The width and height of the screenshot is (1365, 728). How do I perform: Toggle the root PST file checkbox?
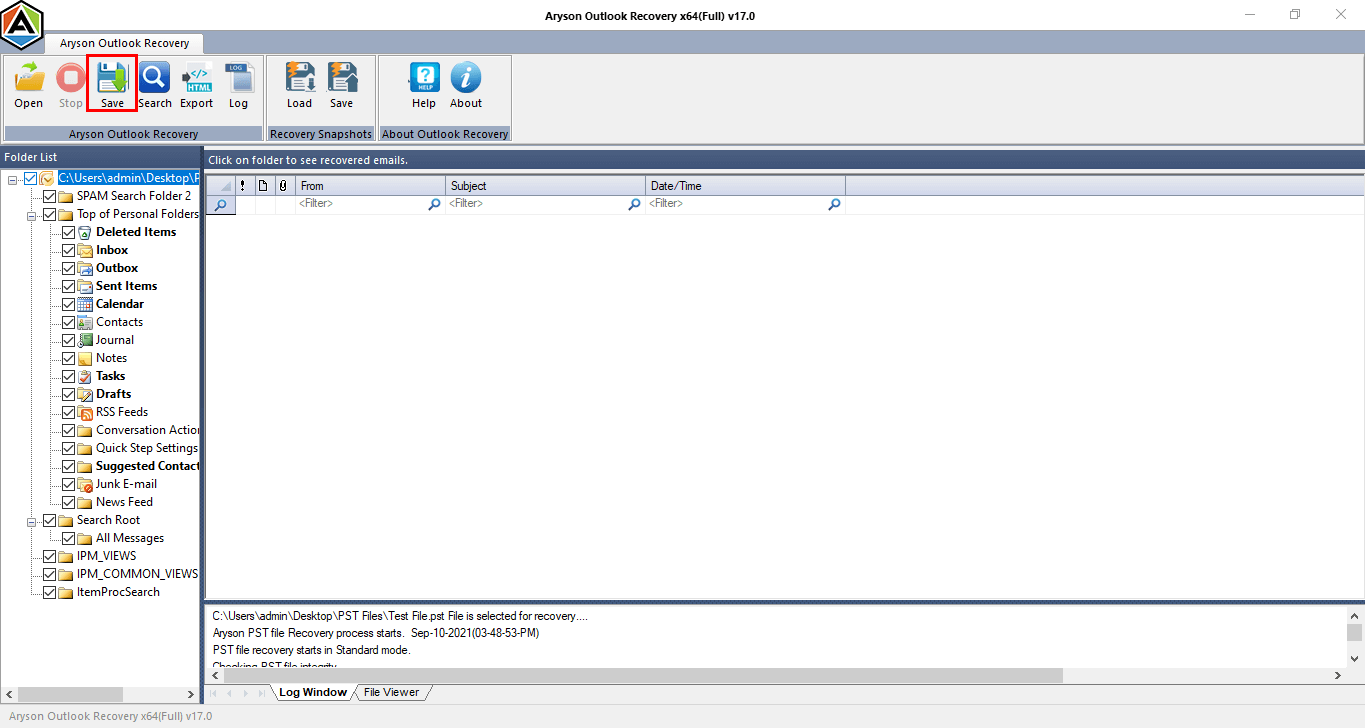point(30,178)
